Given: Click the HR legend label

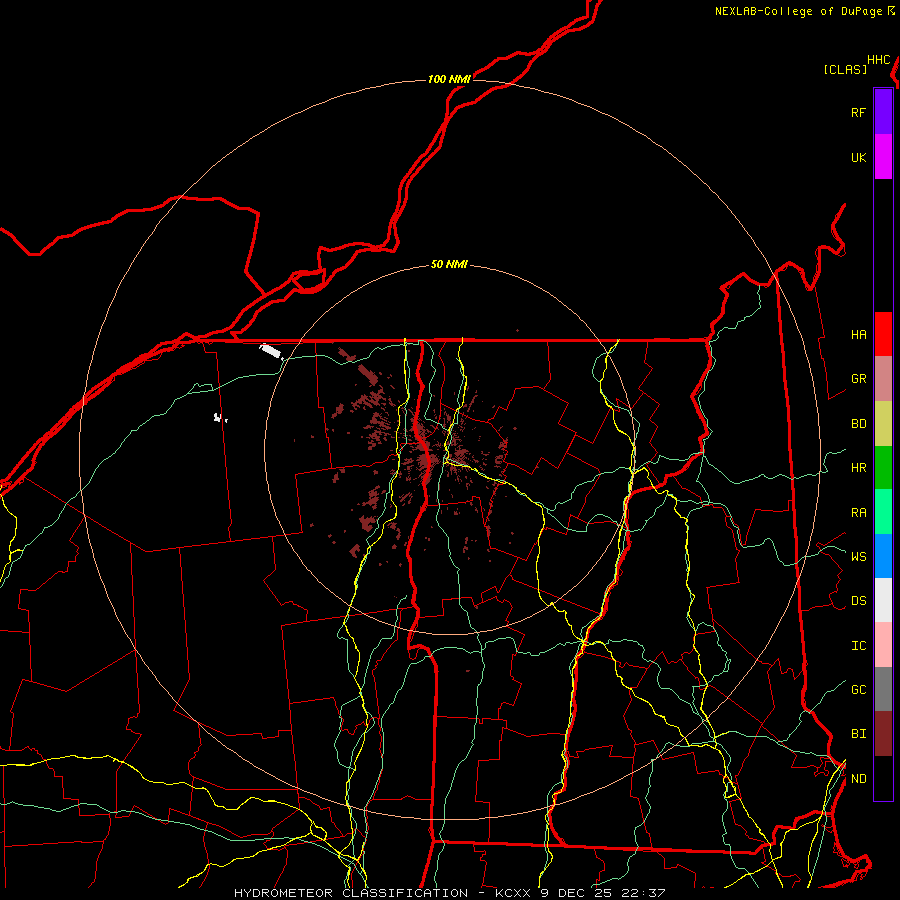Looking at the screenshot, I should click(x=858, y=468).
